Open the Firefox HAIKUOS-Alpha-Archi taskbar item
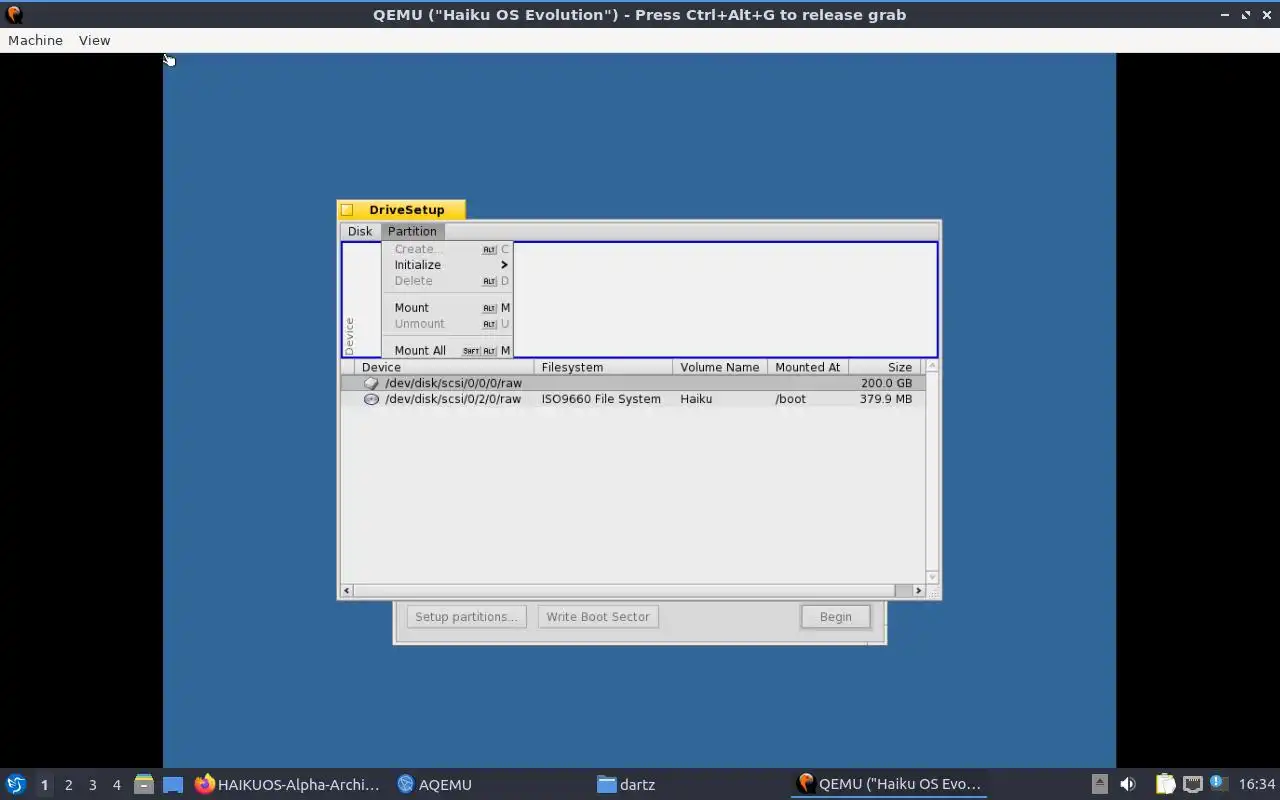1280x800 pixels. (x=288, y=784)
